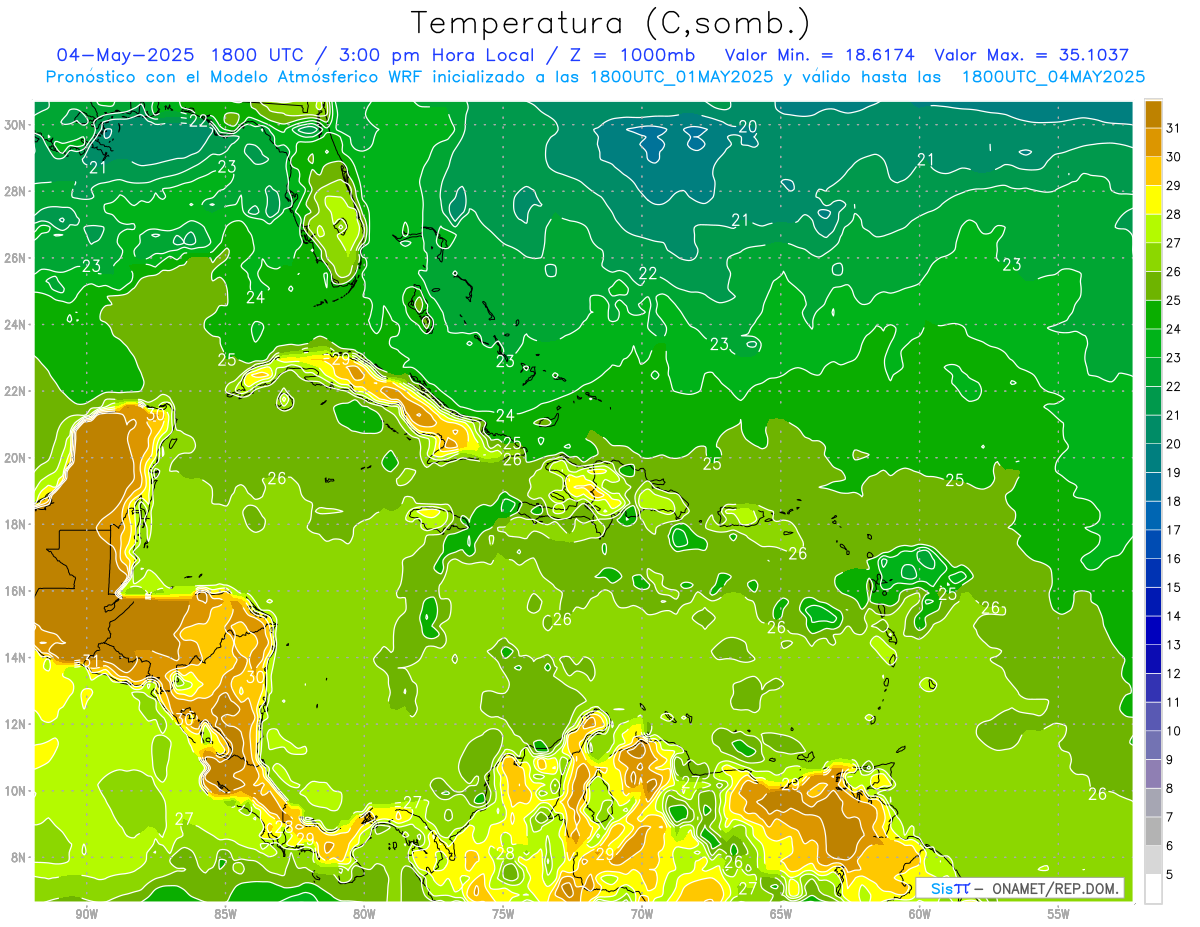The height and width of the screenshot is (927, 1200).
Task: Click the "30" color bar label
Action: [x=1174, y=157]
